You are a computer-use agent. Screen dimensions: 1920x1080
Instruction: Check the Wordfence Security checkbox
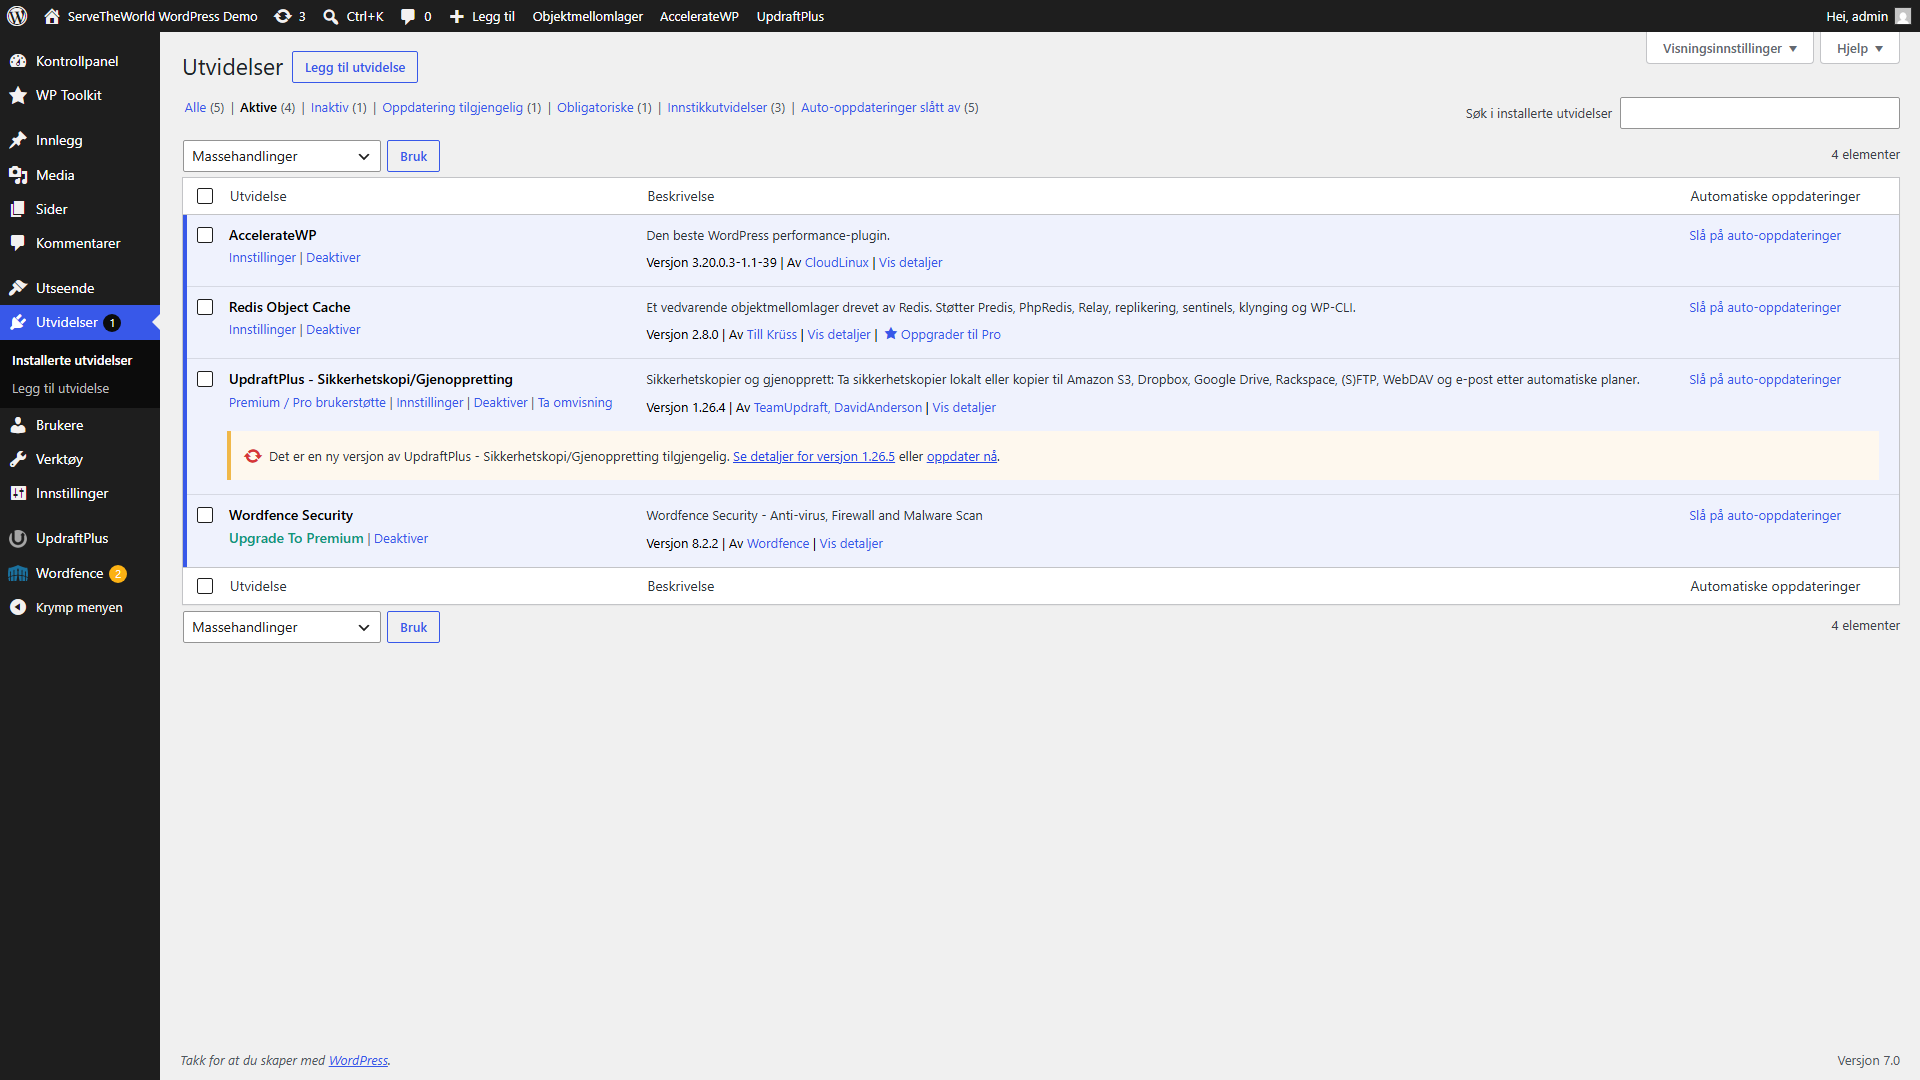205,515
